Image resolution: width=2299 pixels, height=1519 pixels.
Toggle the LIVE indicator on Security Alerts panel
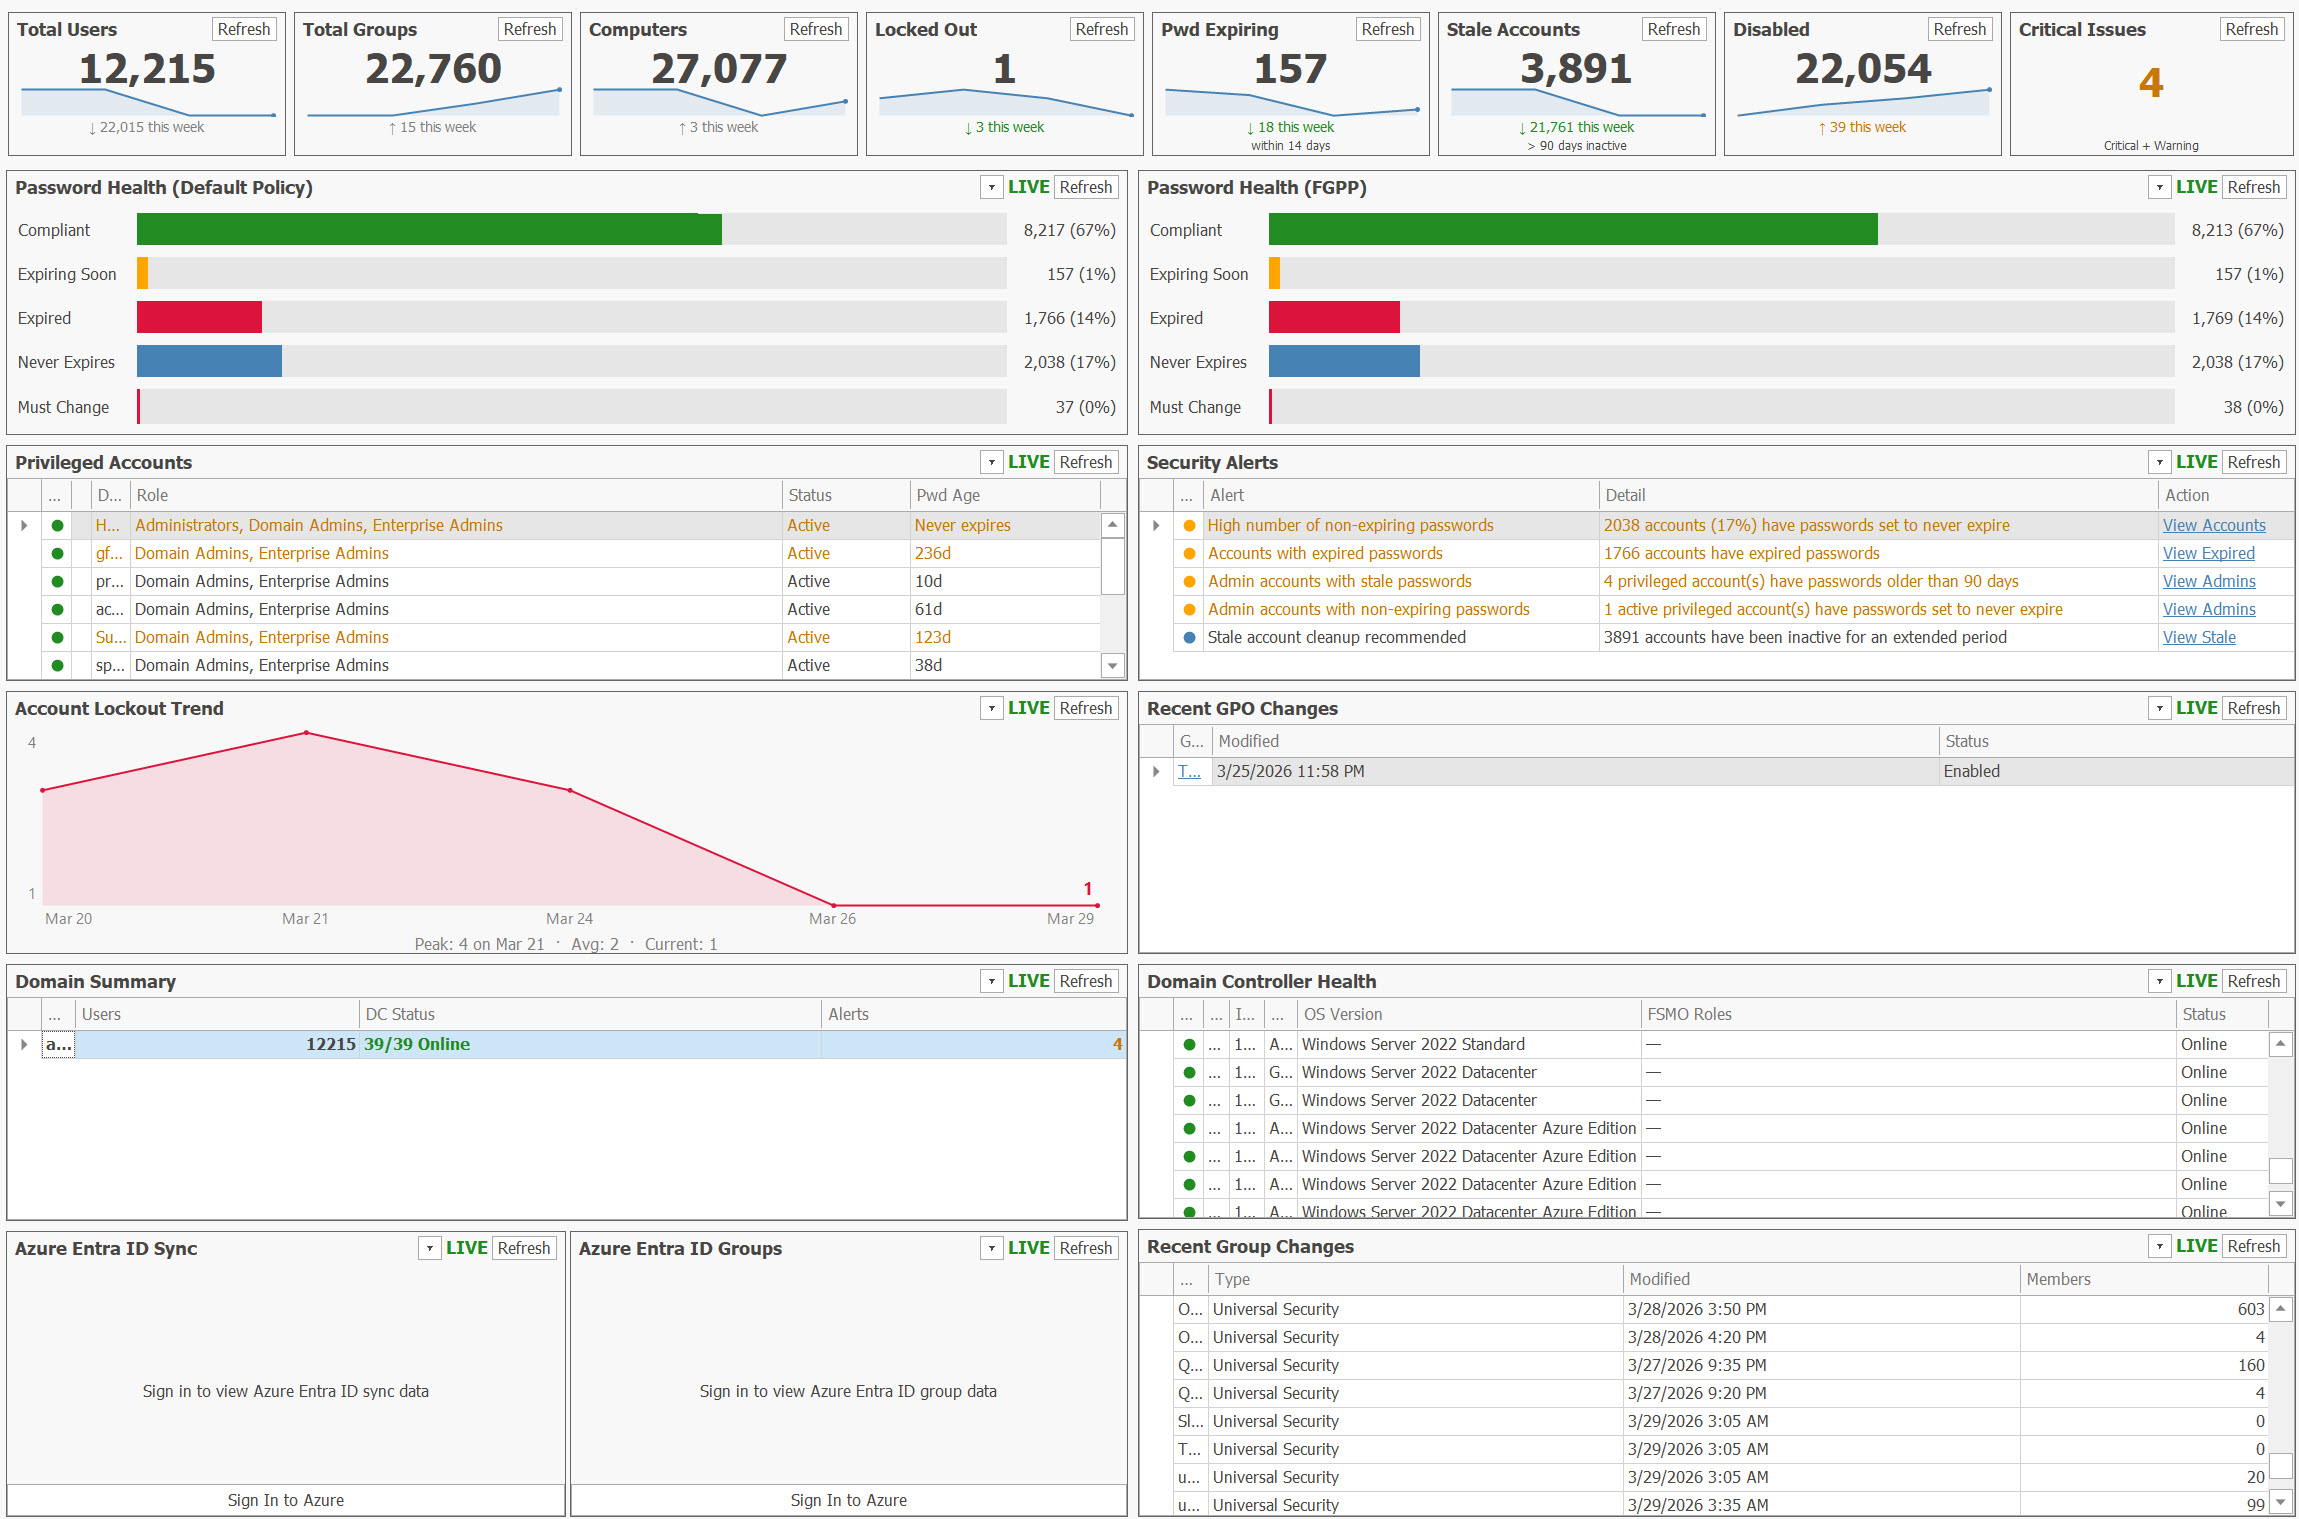2196,461
